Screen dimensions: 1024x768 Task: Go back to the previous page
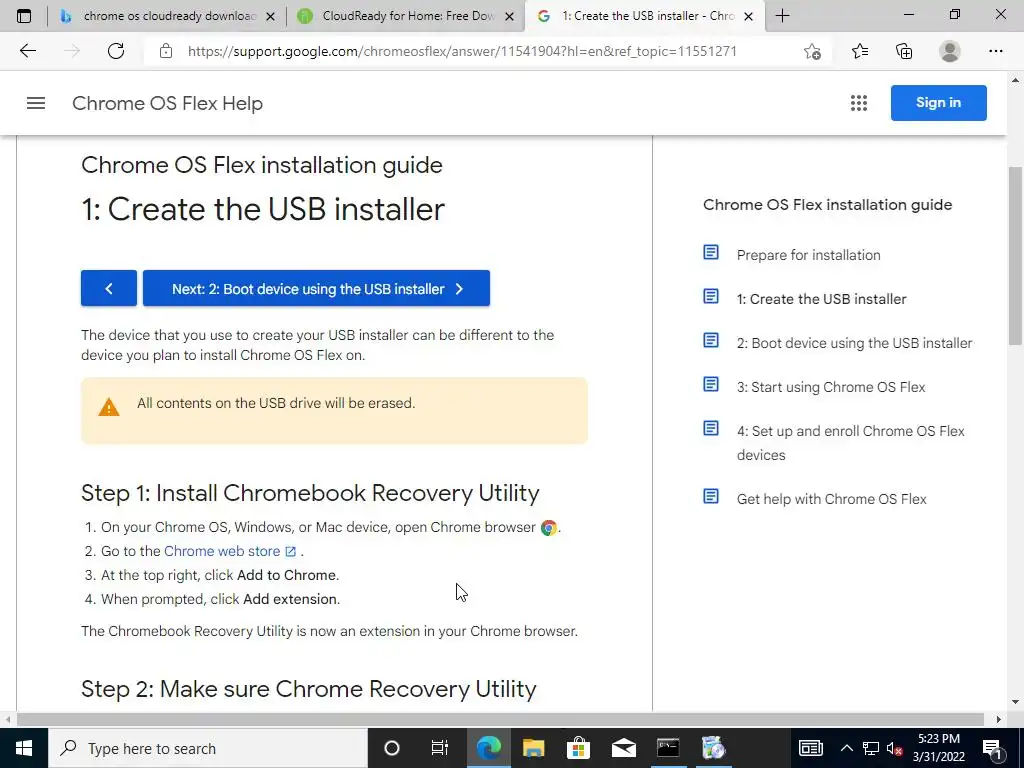27,51
